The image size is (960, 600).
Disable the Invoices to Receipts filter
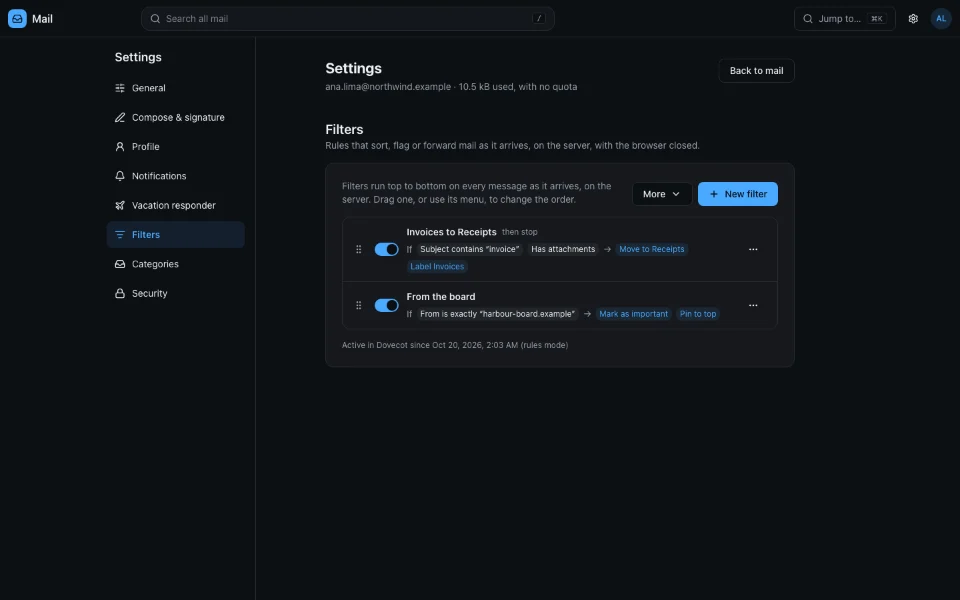coord(386,249)
